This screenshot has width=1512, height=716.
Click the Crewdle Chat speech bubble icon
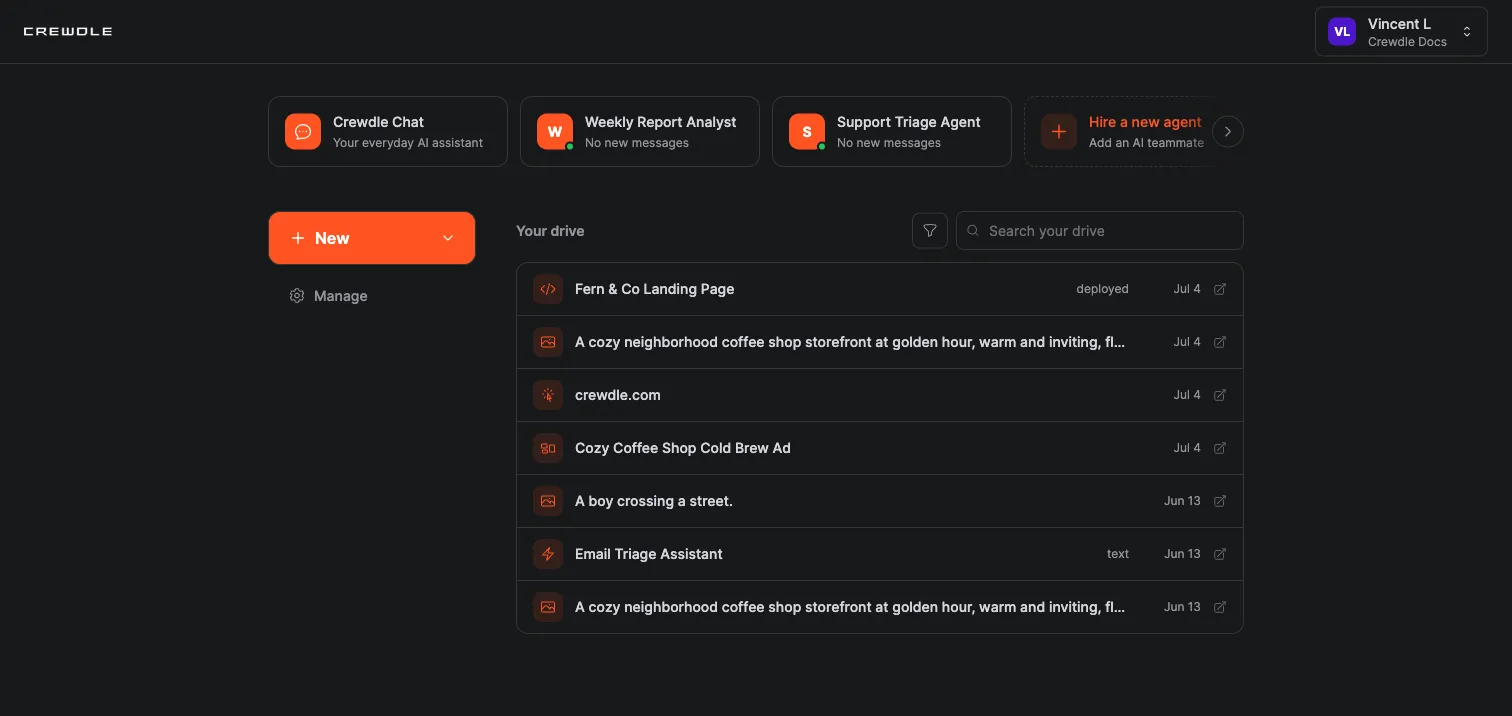pos(303,132)
